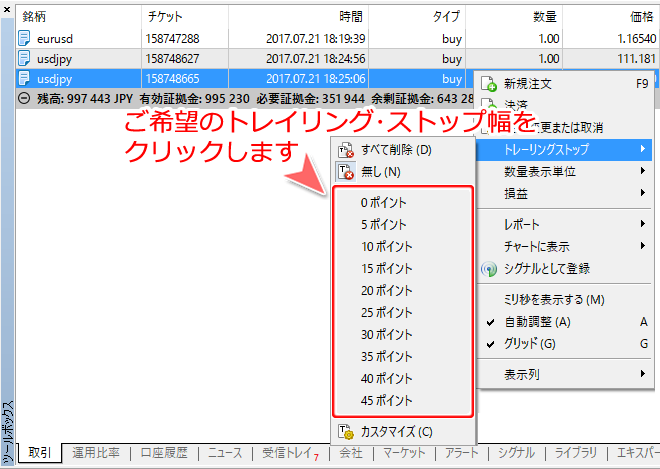
Task: Expand the トレーリングストップ submenu arrow
Action: [x=643, y=149]
